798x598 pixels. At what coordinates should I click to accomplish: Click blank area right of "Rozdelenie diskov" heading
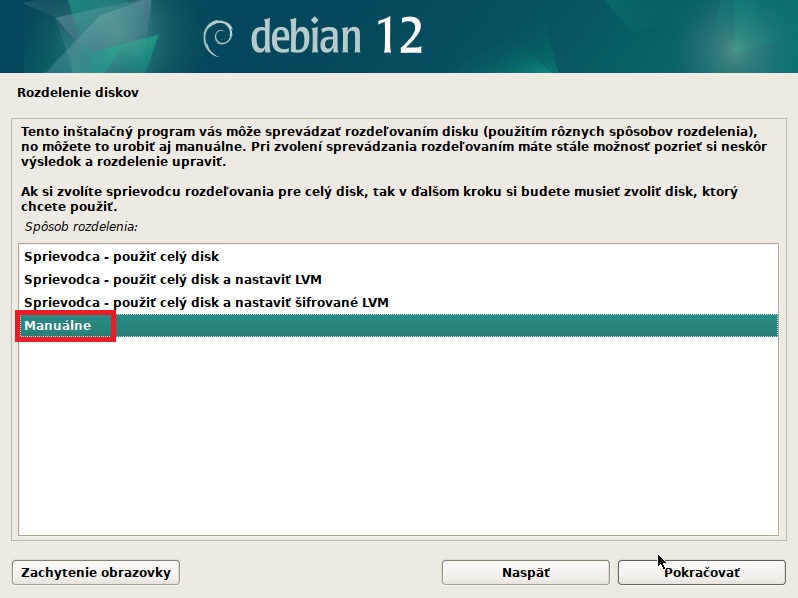450,92
